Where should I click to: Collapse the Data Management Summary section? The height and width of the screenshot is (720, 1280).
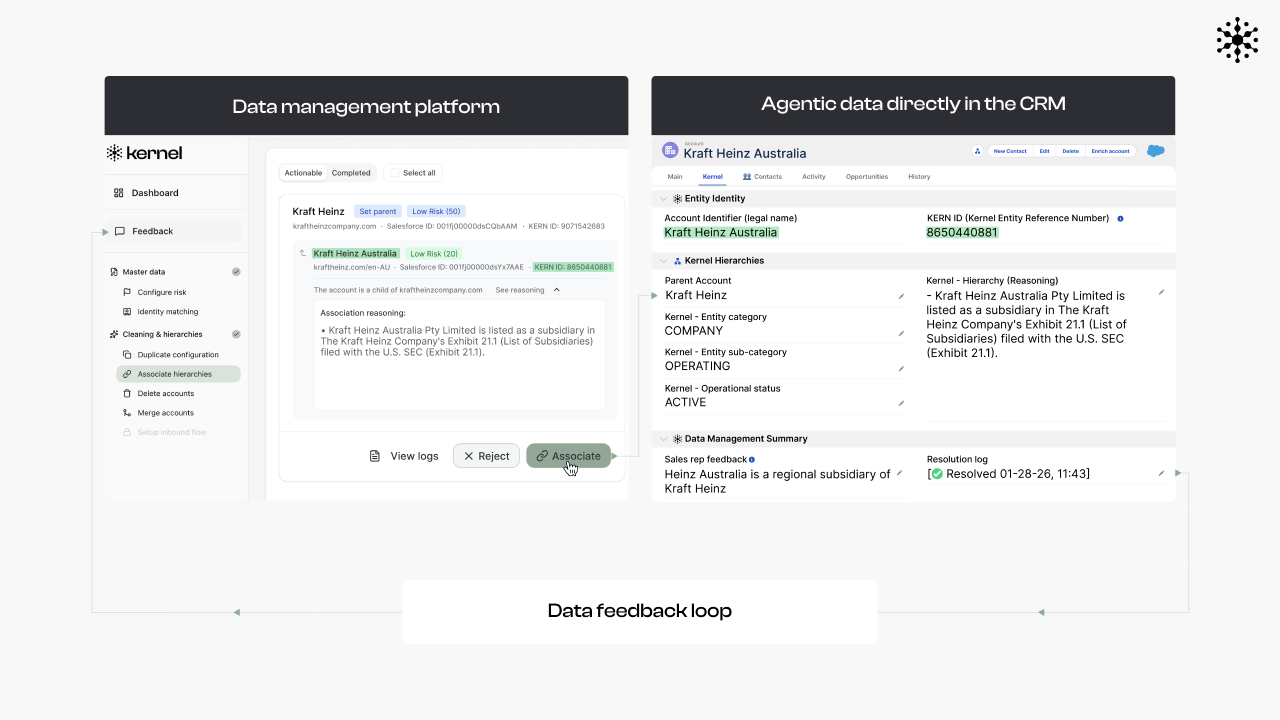tap(664, 439)
